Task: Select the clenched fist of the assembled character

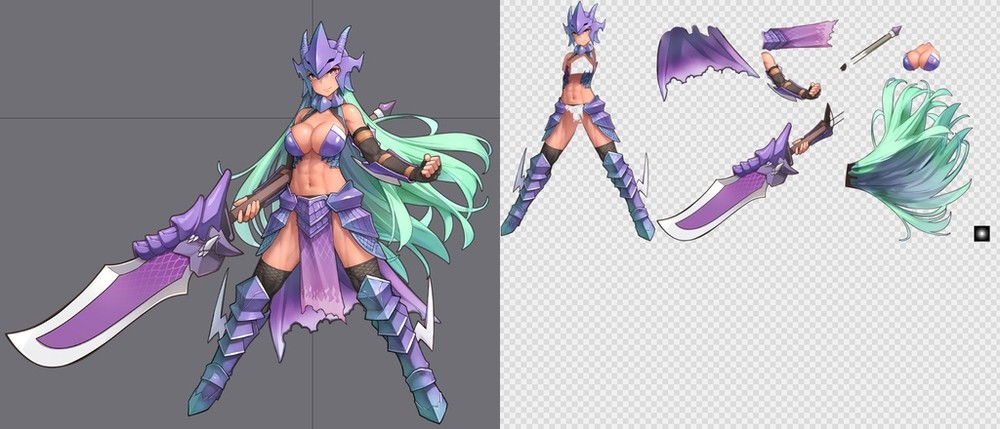Action: pyautogui.click(x=431, y=166)
